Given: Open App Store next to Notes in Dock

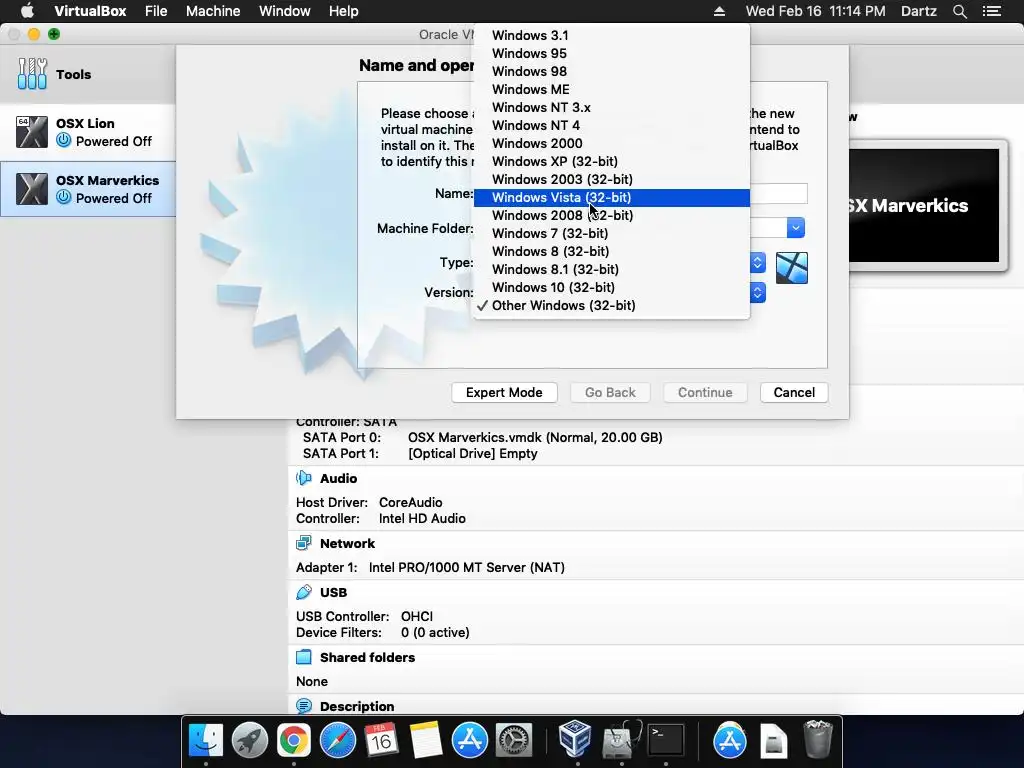Looking at the screenshot, I should (470, 741).
